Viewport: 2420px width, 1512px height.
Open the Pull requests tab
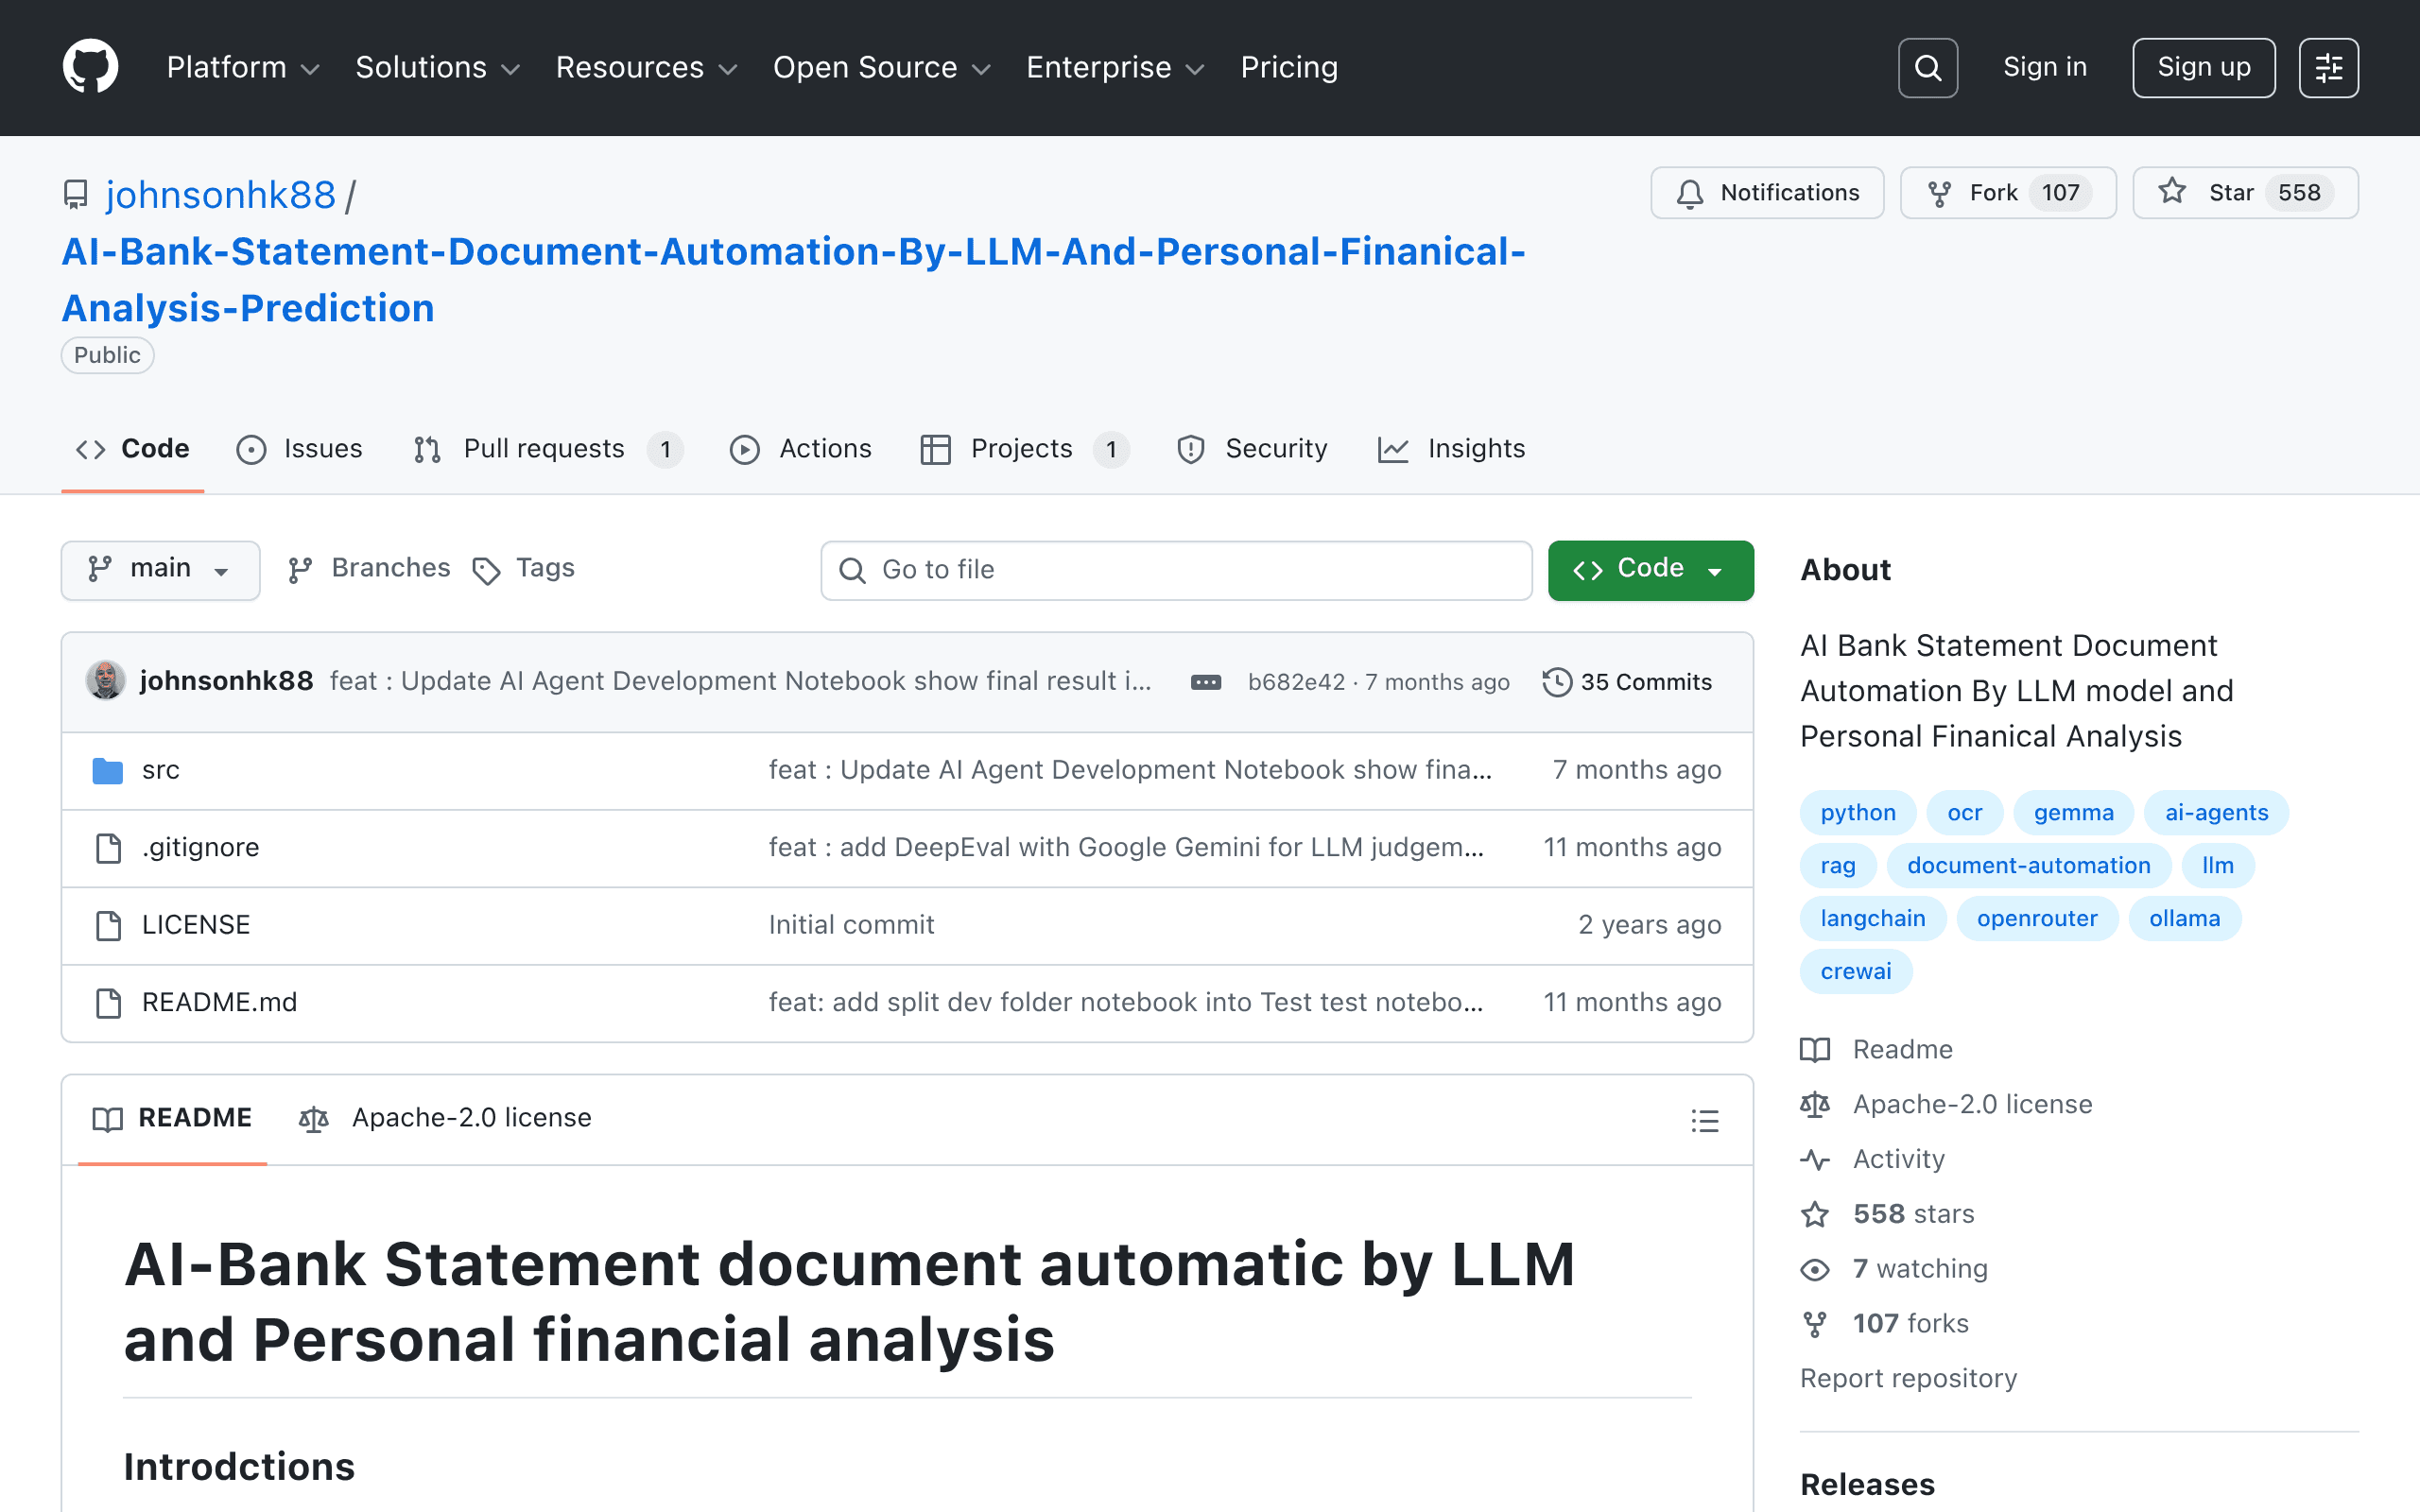(548, 449)
